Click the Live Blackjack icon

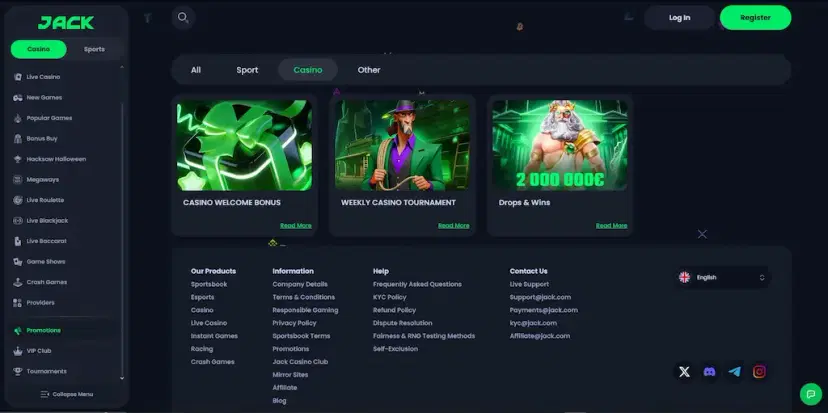[x=18, y=221]
